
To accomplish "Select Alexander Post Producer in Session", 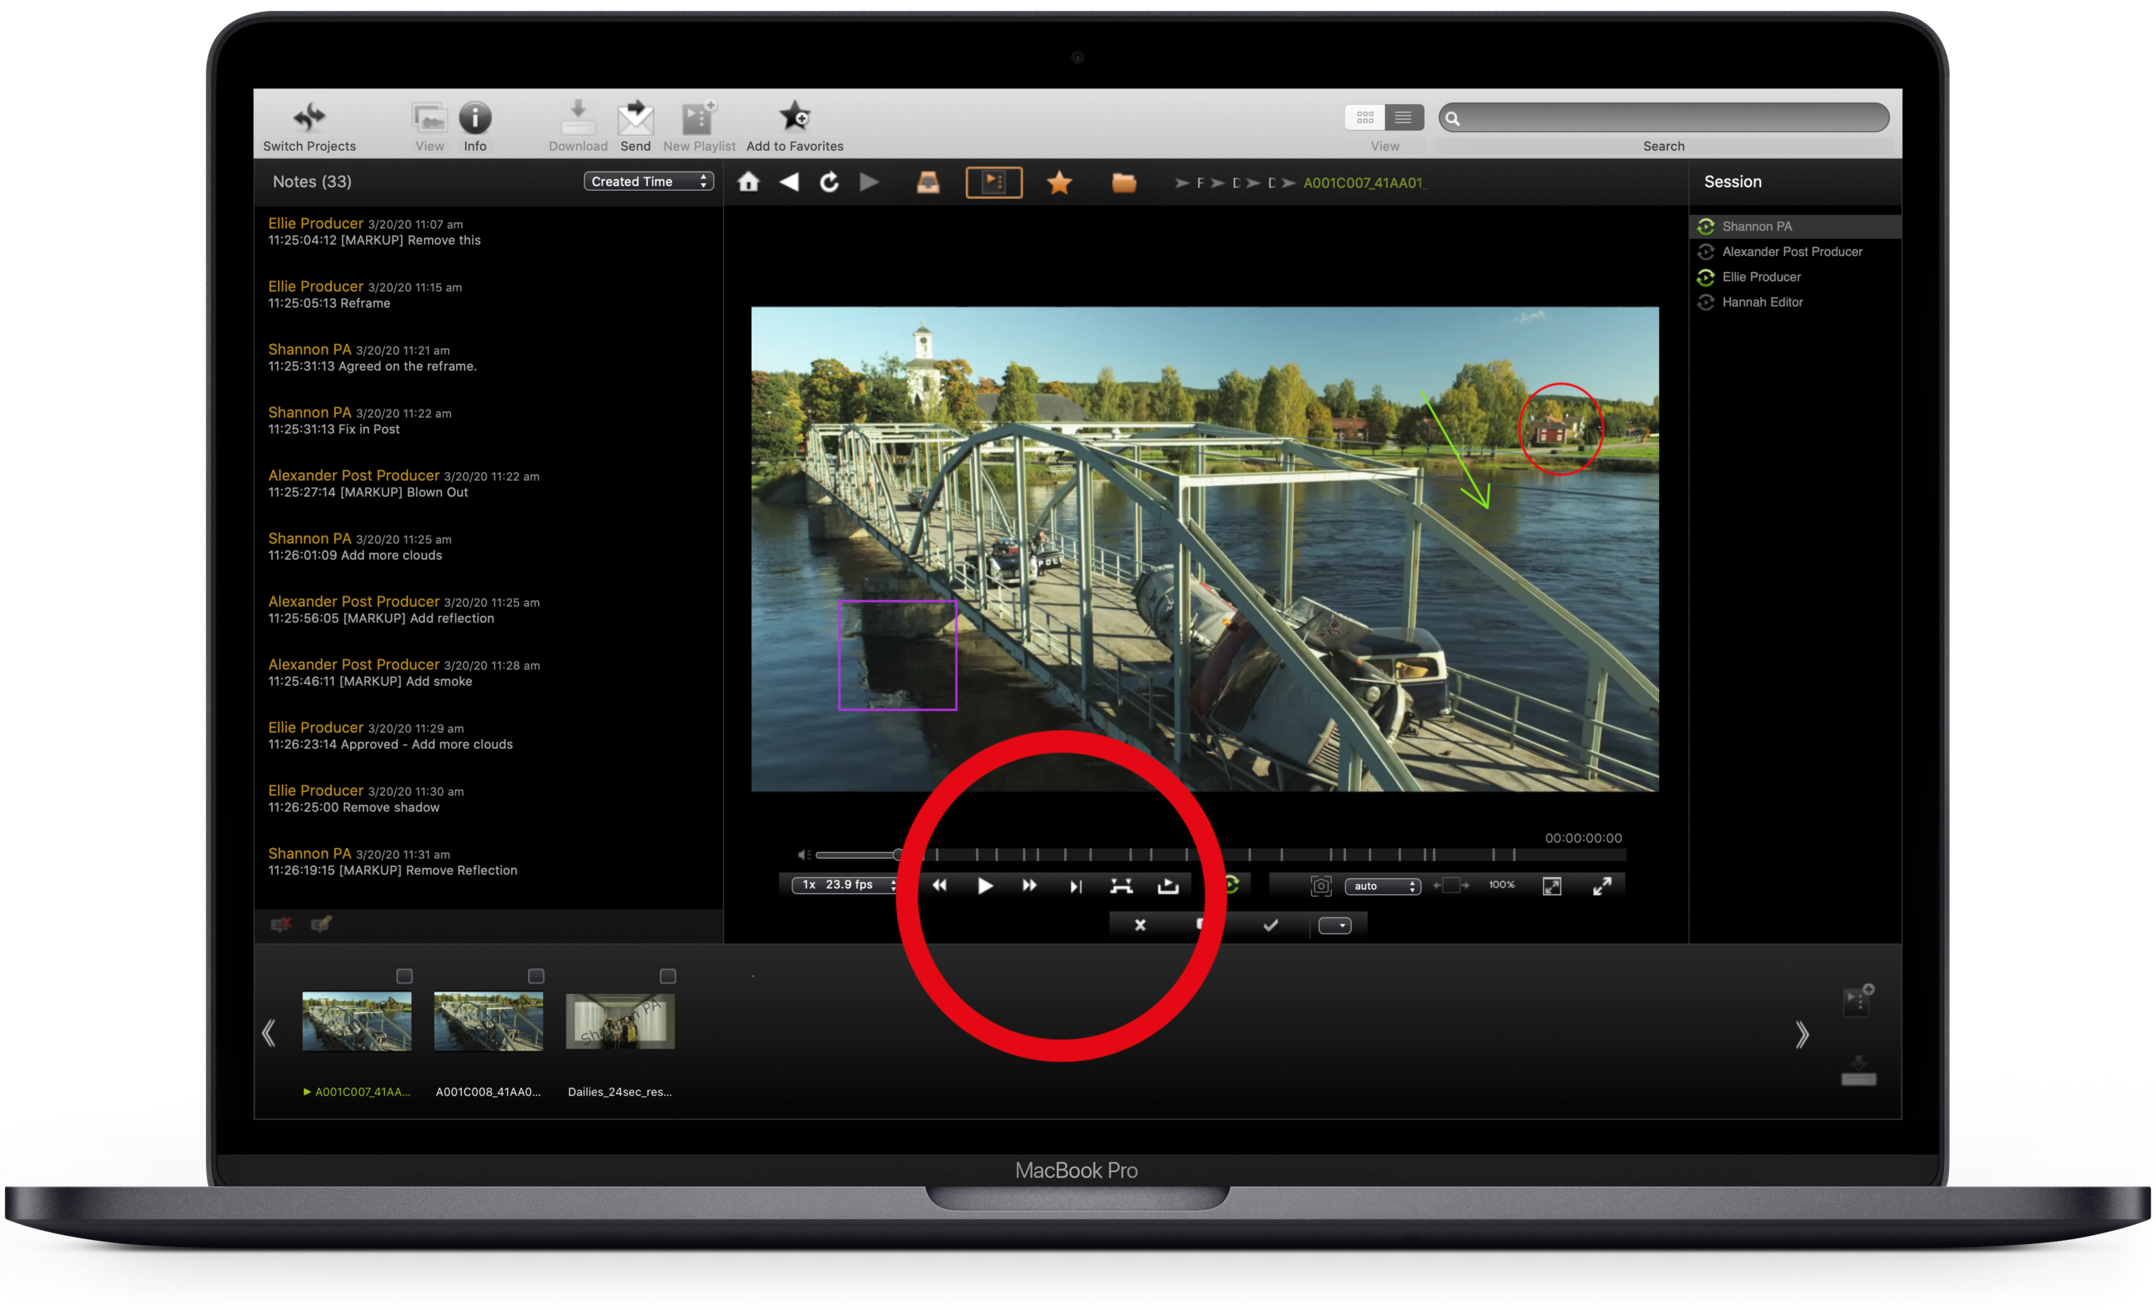I will coord(1792,252).
